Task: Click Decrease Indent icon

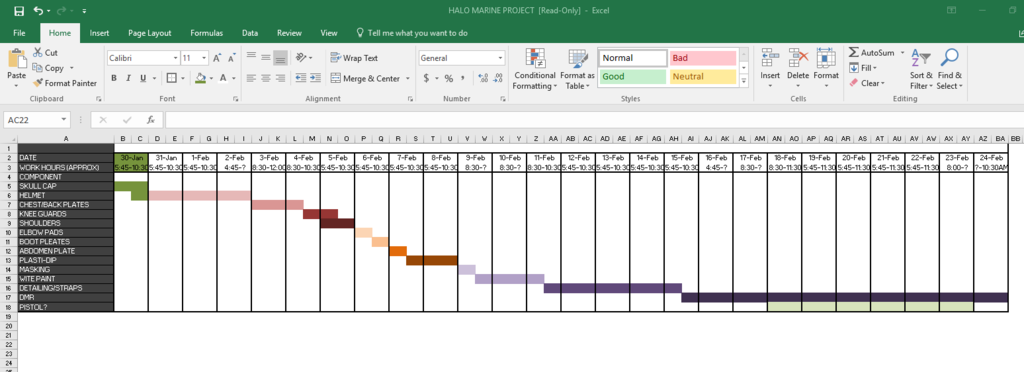Action: tap(300, 78)
